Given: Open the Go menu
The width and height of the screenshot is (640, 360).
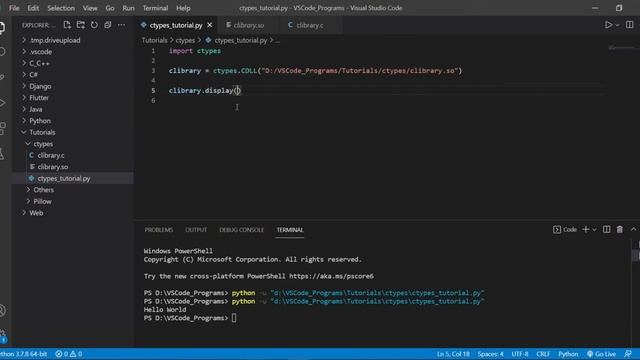Looking at the screenshot, I should [110, 8].
